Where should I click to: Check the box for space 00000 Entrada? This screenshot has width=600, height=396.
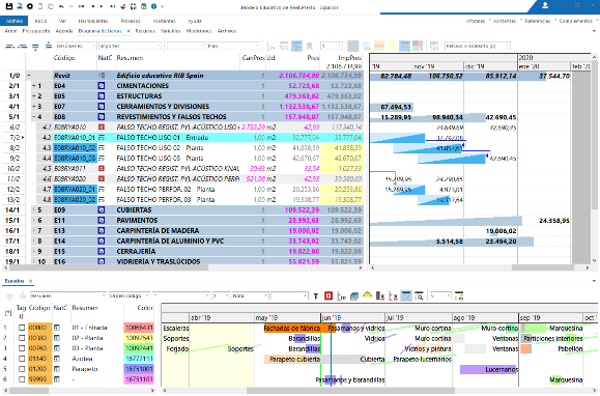(x=22, y=328)
